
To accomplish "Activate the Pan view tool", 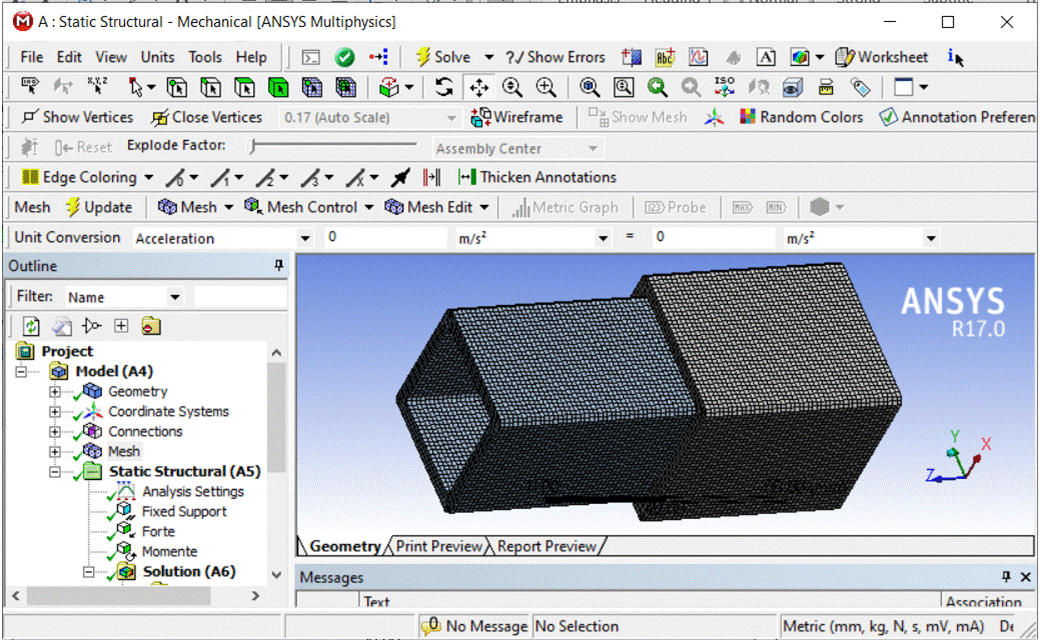I will [x=479, y=87].
